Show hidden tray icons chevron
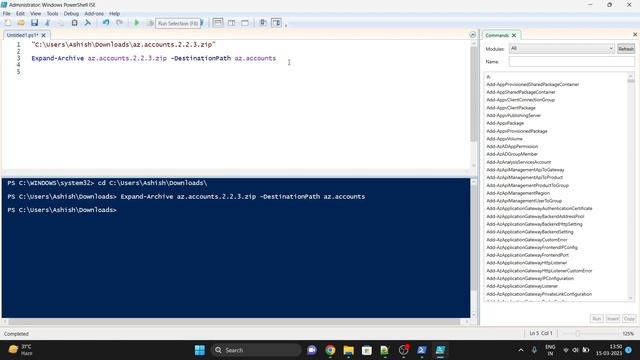 tap(521, 350)
